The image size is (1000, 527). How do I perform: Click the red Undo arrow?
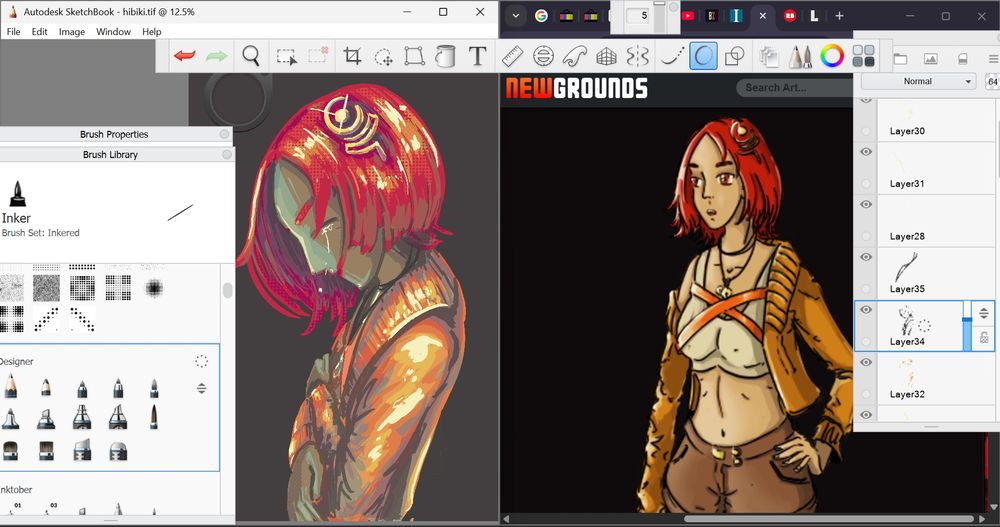[x=185, y=56]
